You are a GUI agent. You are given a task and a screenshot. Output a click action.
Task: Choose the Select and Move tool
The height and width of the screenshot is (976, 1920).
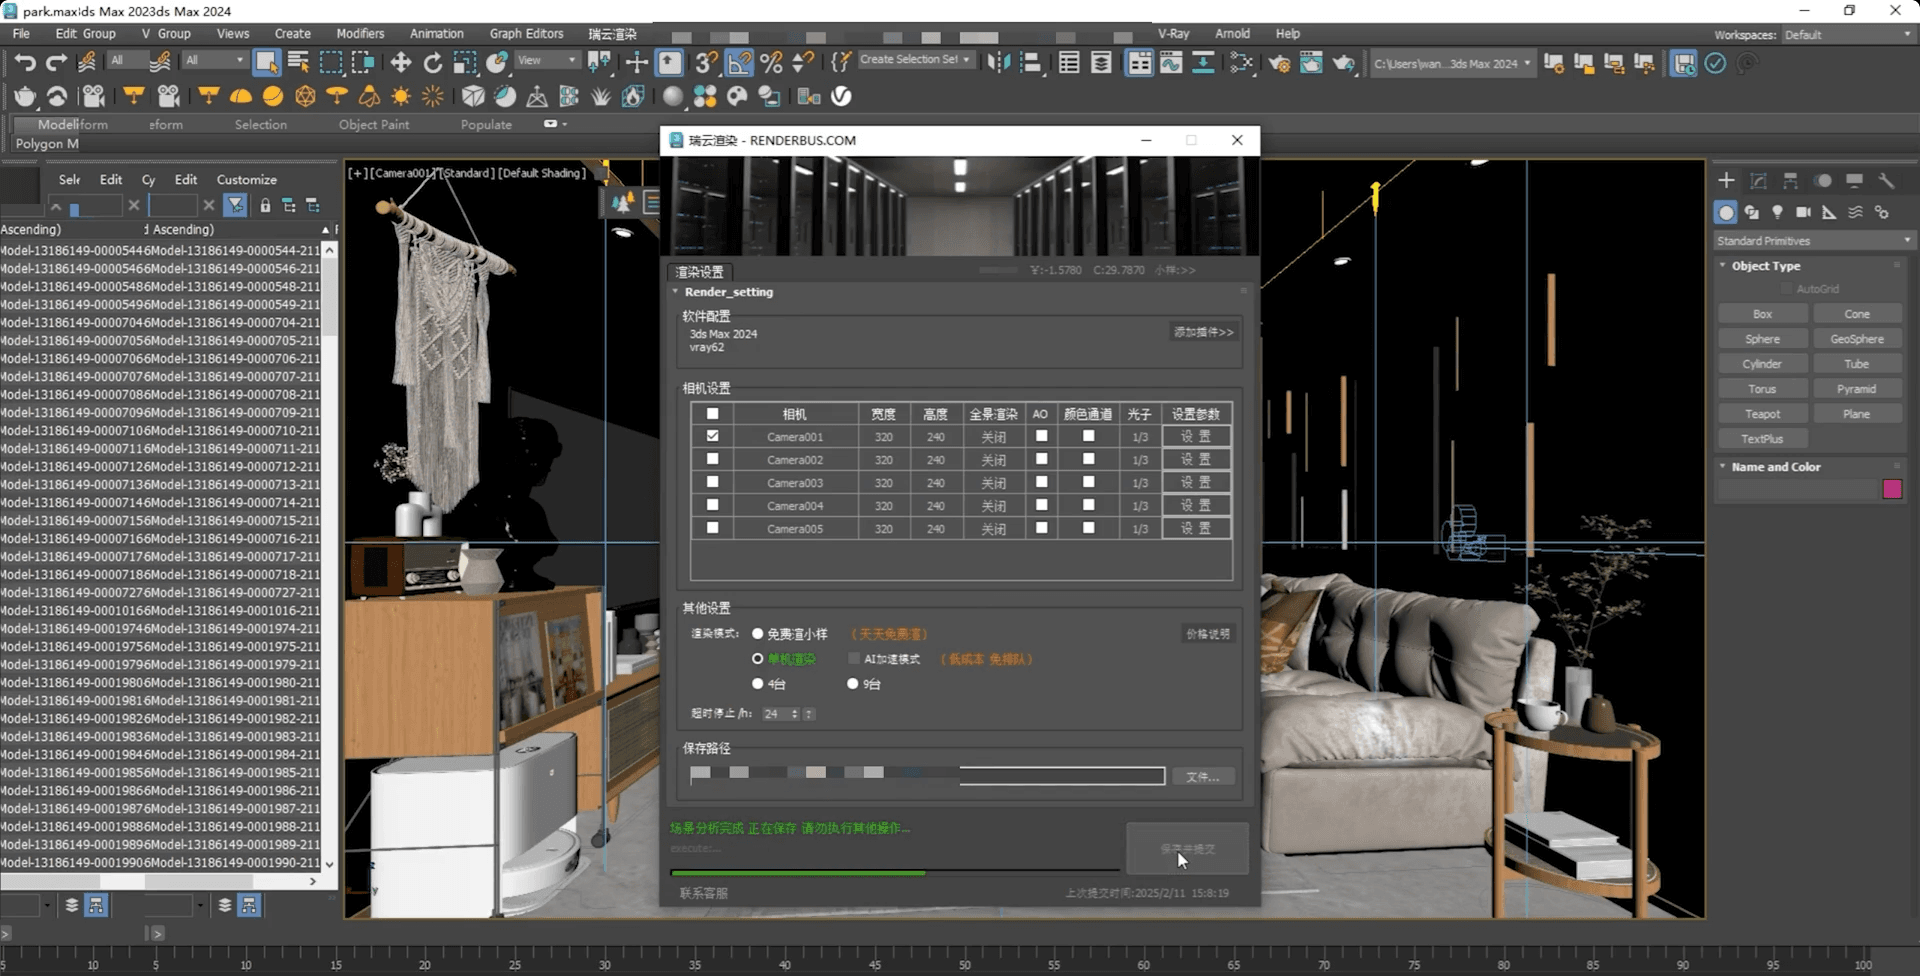click(401, 63)
